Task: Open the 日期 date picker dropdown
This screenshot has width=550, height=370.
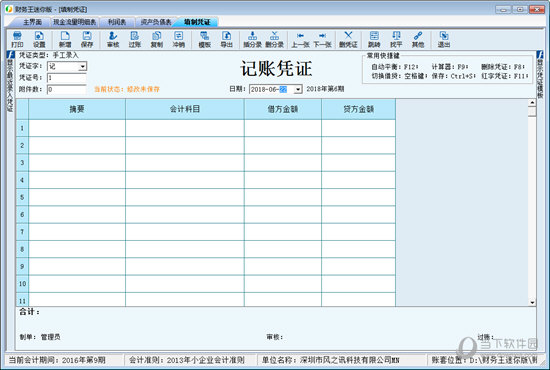Action: coord(298,89)
